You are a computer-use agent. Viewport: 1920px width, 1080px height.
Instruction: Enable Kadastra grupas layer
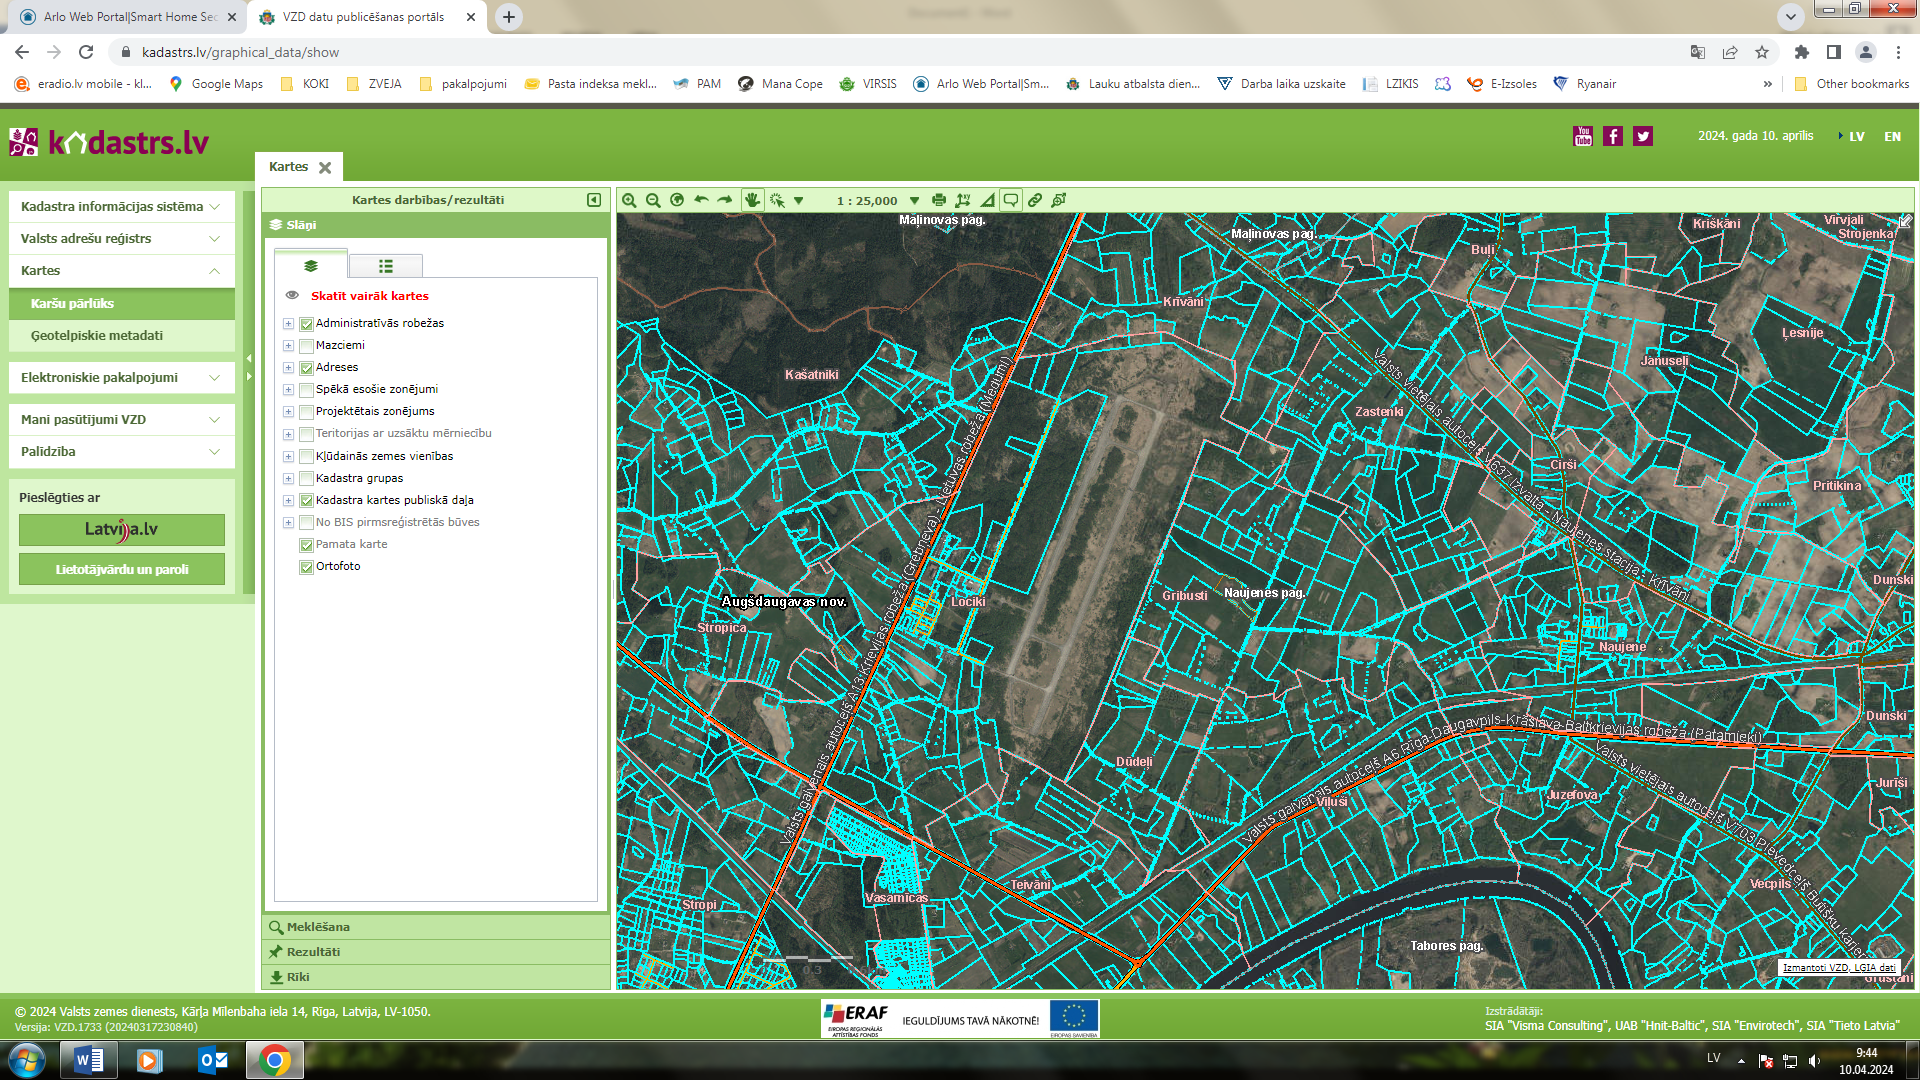coord(307,479)
